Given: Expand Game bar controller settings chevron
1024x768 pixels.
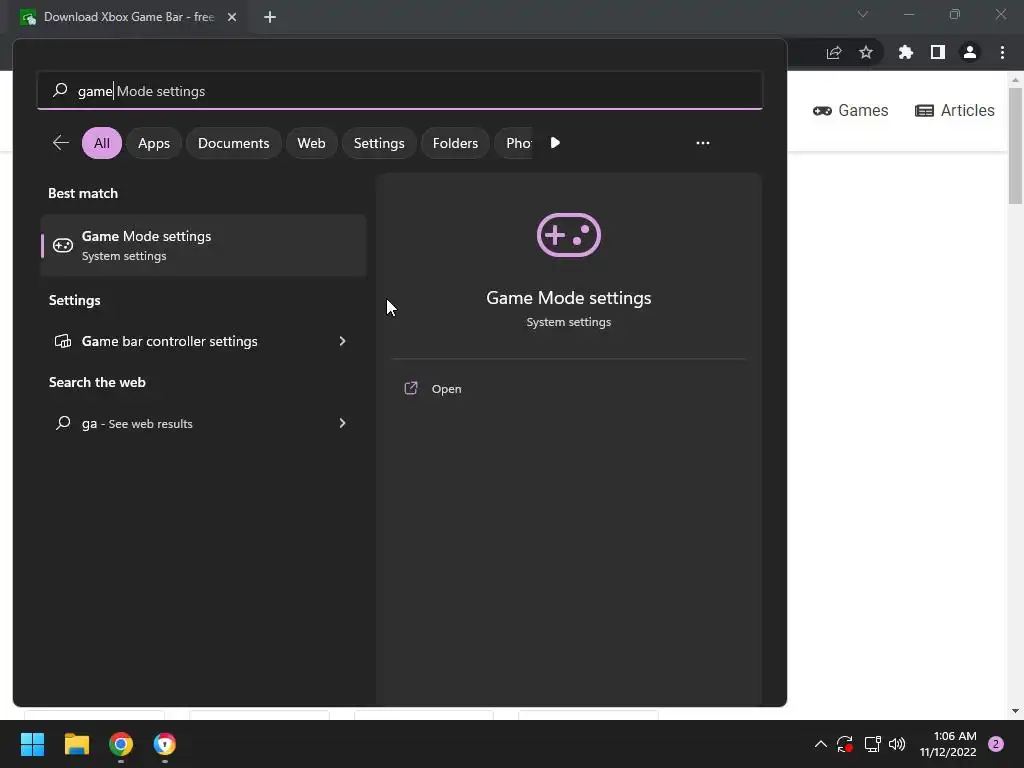Looking at the screenshot, I should point(342,341).
